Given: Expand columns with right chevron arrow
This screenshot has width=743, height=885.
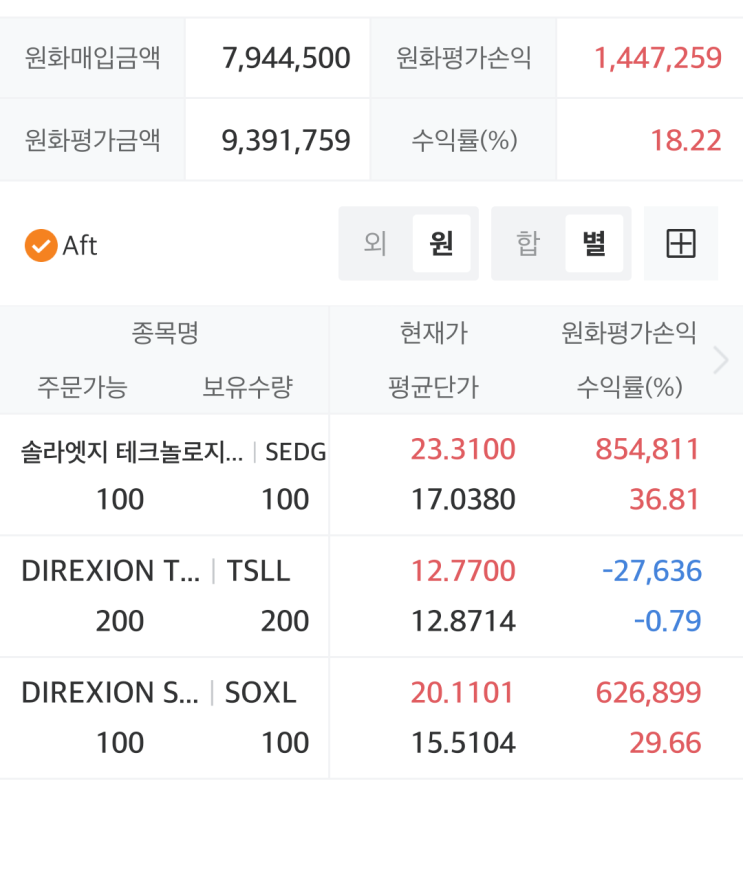Looking at the screenshot, I should [x=720, y=360].
